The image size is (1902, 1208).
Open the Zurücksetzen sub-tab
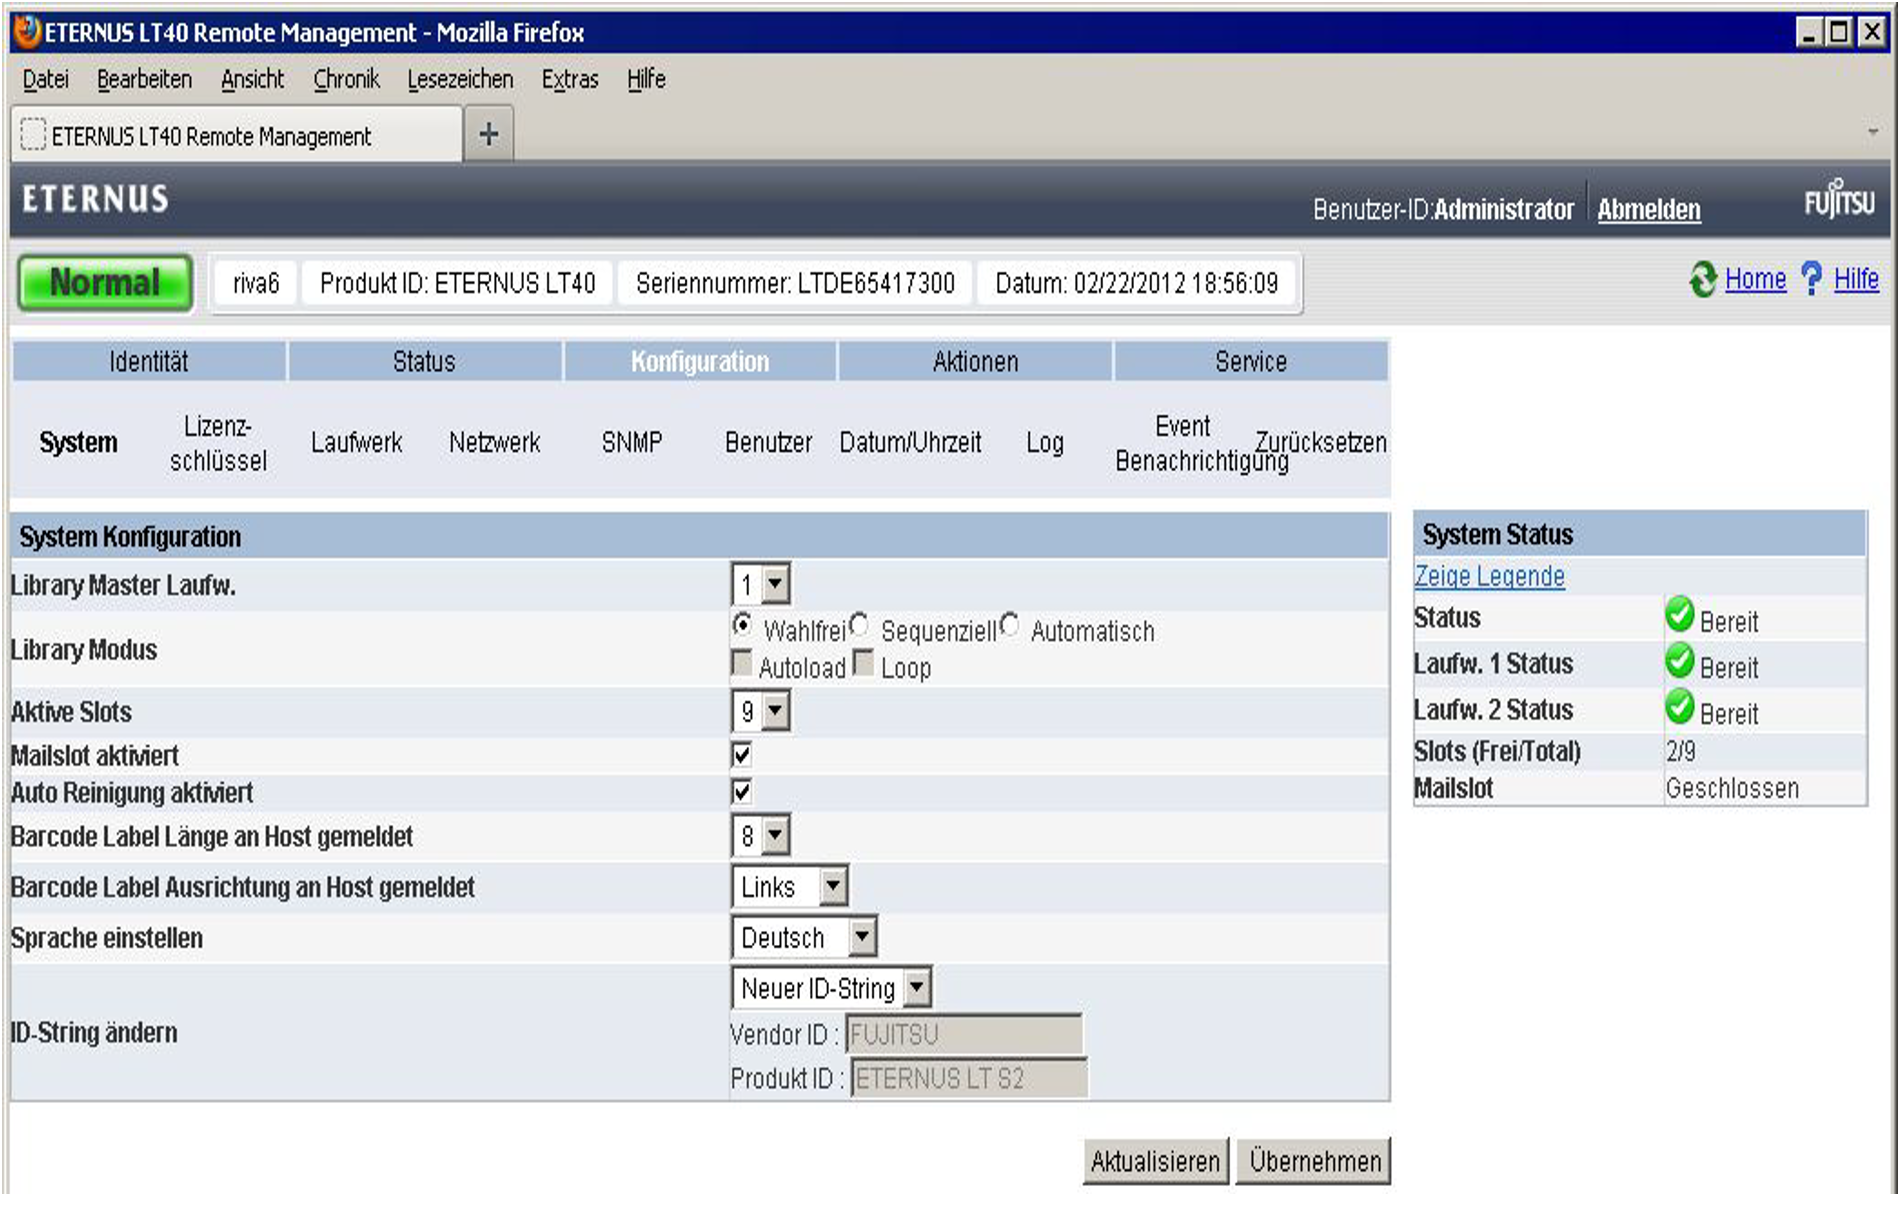[x=1321, y=442]
